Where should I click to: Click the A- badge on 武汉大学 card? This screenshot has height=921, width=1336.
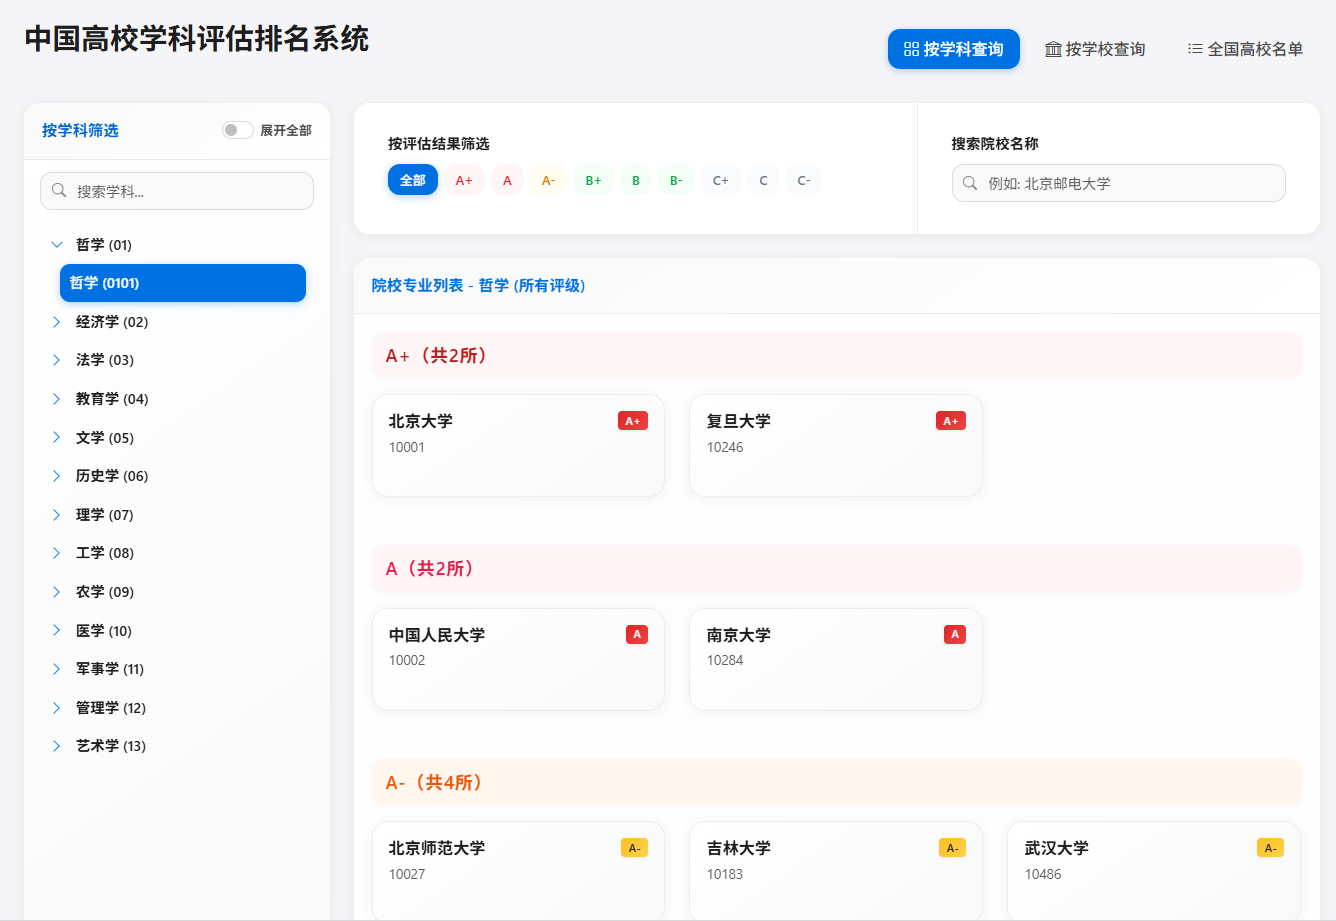(1270, 848)
